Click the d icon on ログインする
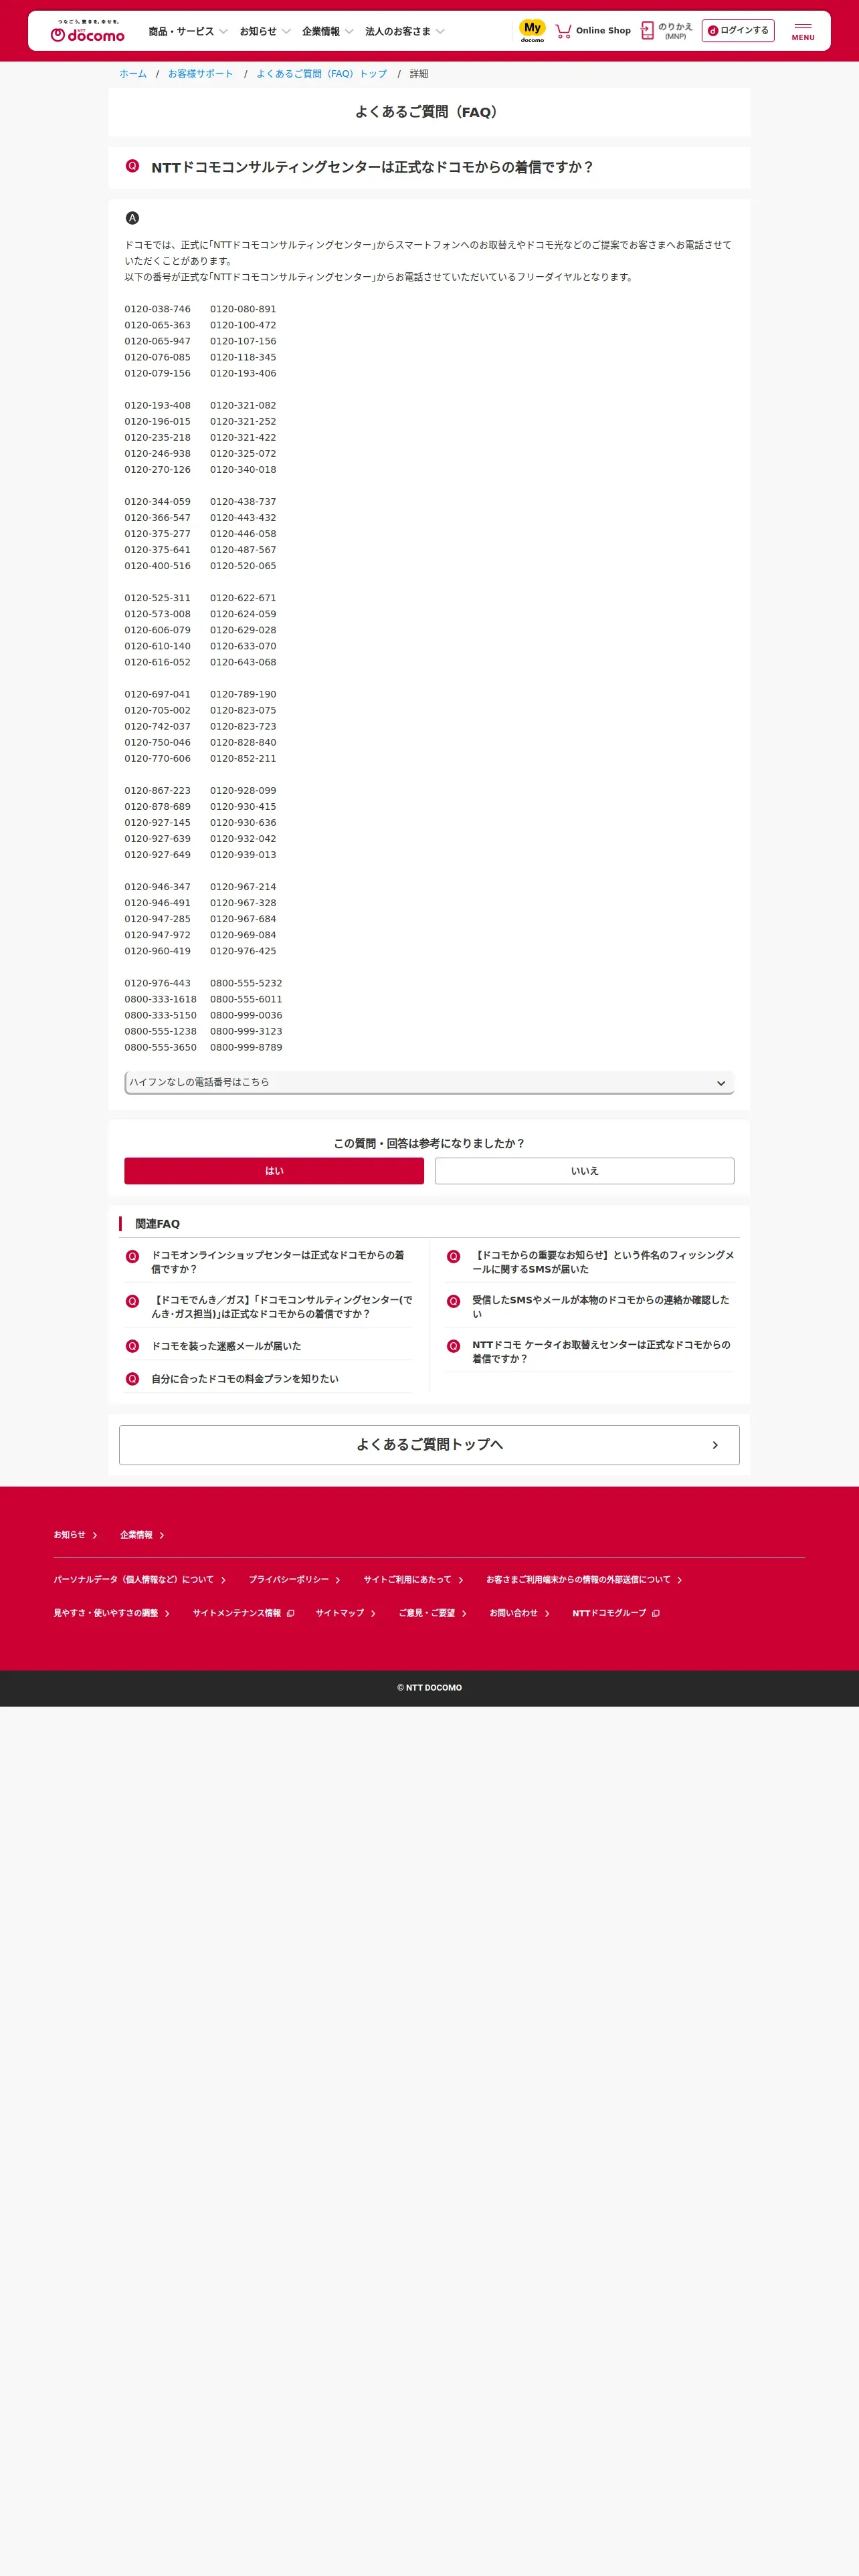The height and width of the screenshot is (2576, 859). coord(713,31)
